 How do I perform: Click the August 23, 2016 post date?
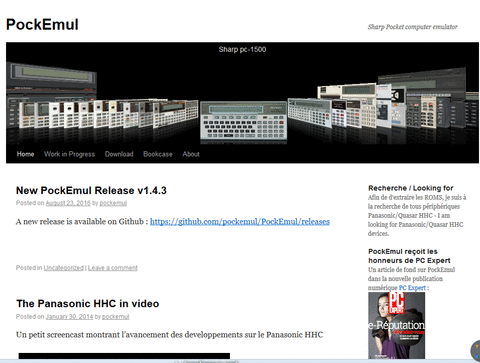(68, 203)
